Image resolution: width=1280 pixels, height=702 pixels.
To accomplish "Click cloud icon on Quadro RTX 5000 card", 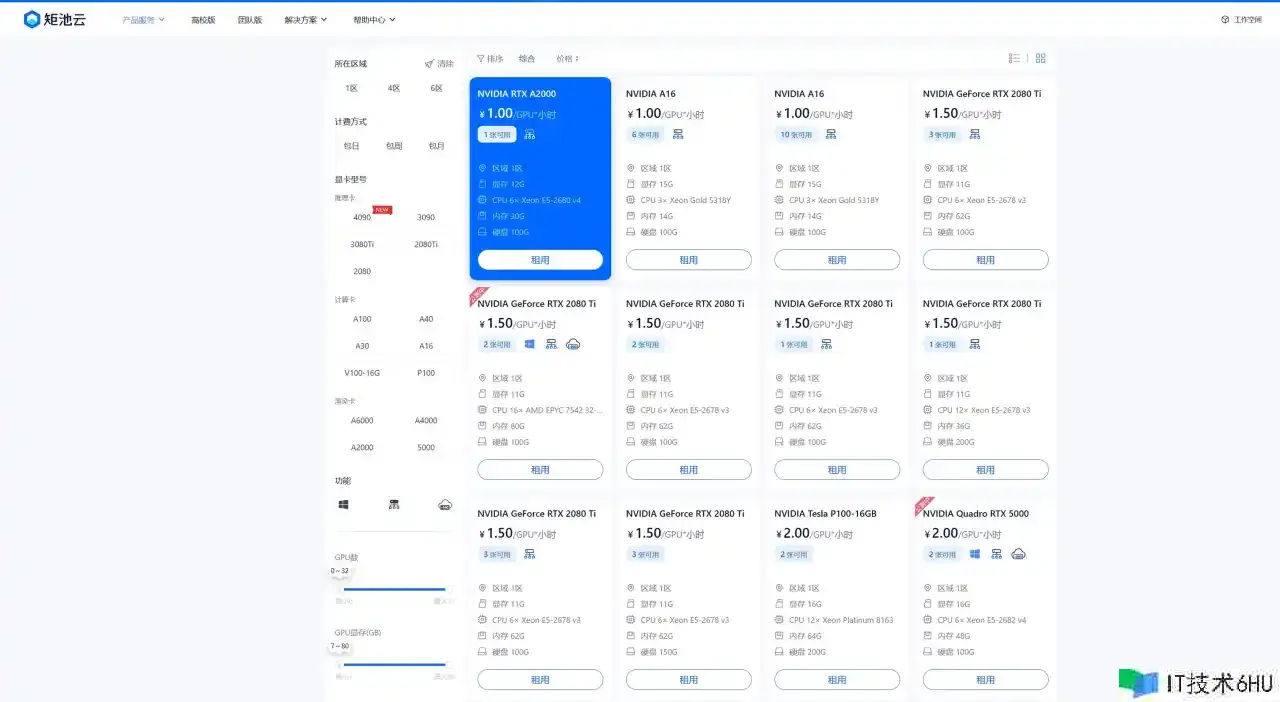I will coord(1018,554).
